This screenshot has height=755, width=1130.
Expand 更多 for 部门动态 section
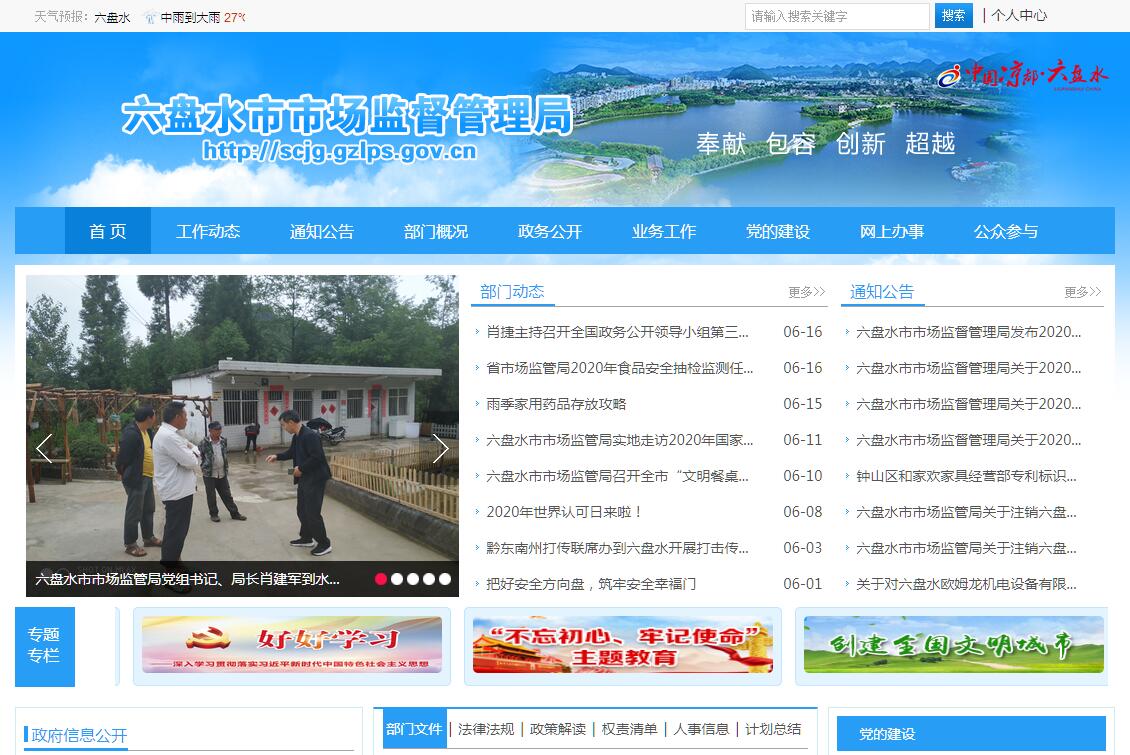coord(806,292)
